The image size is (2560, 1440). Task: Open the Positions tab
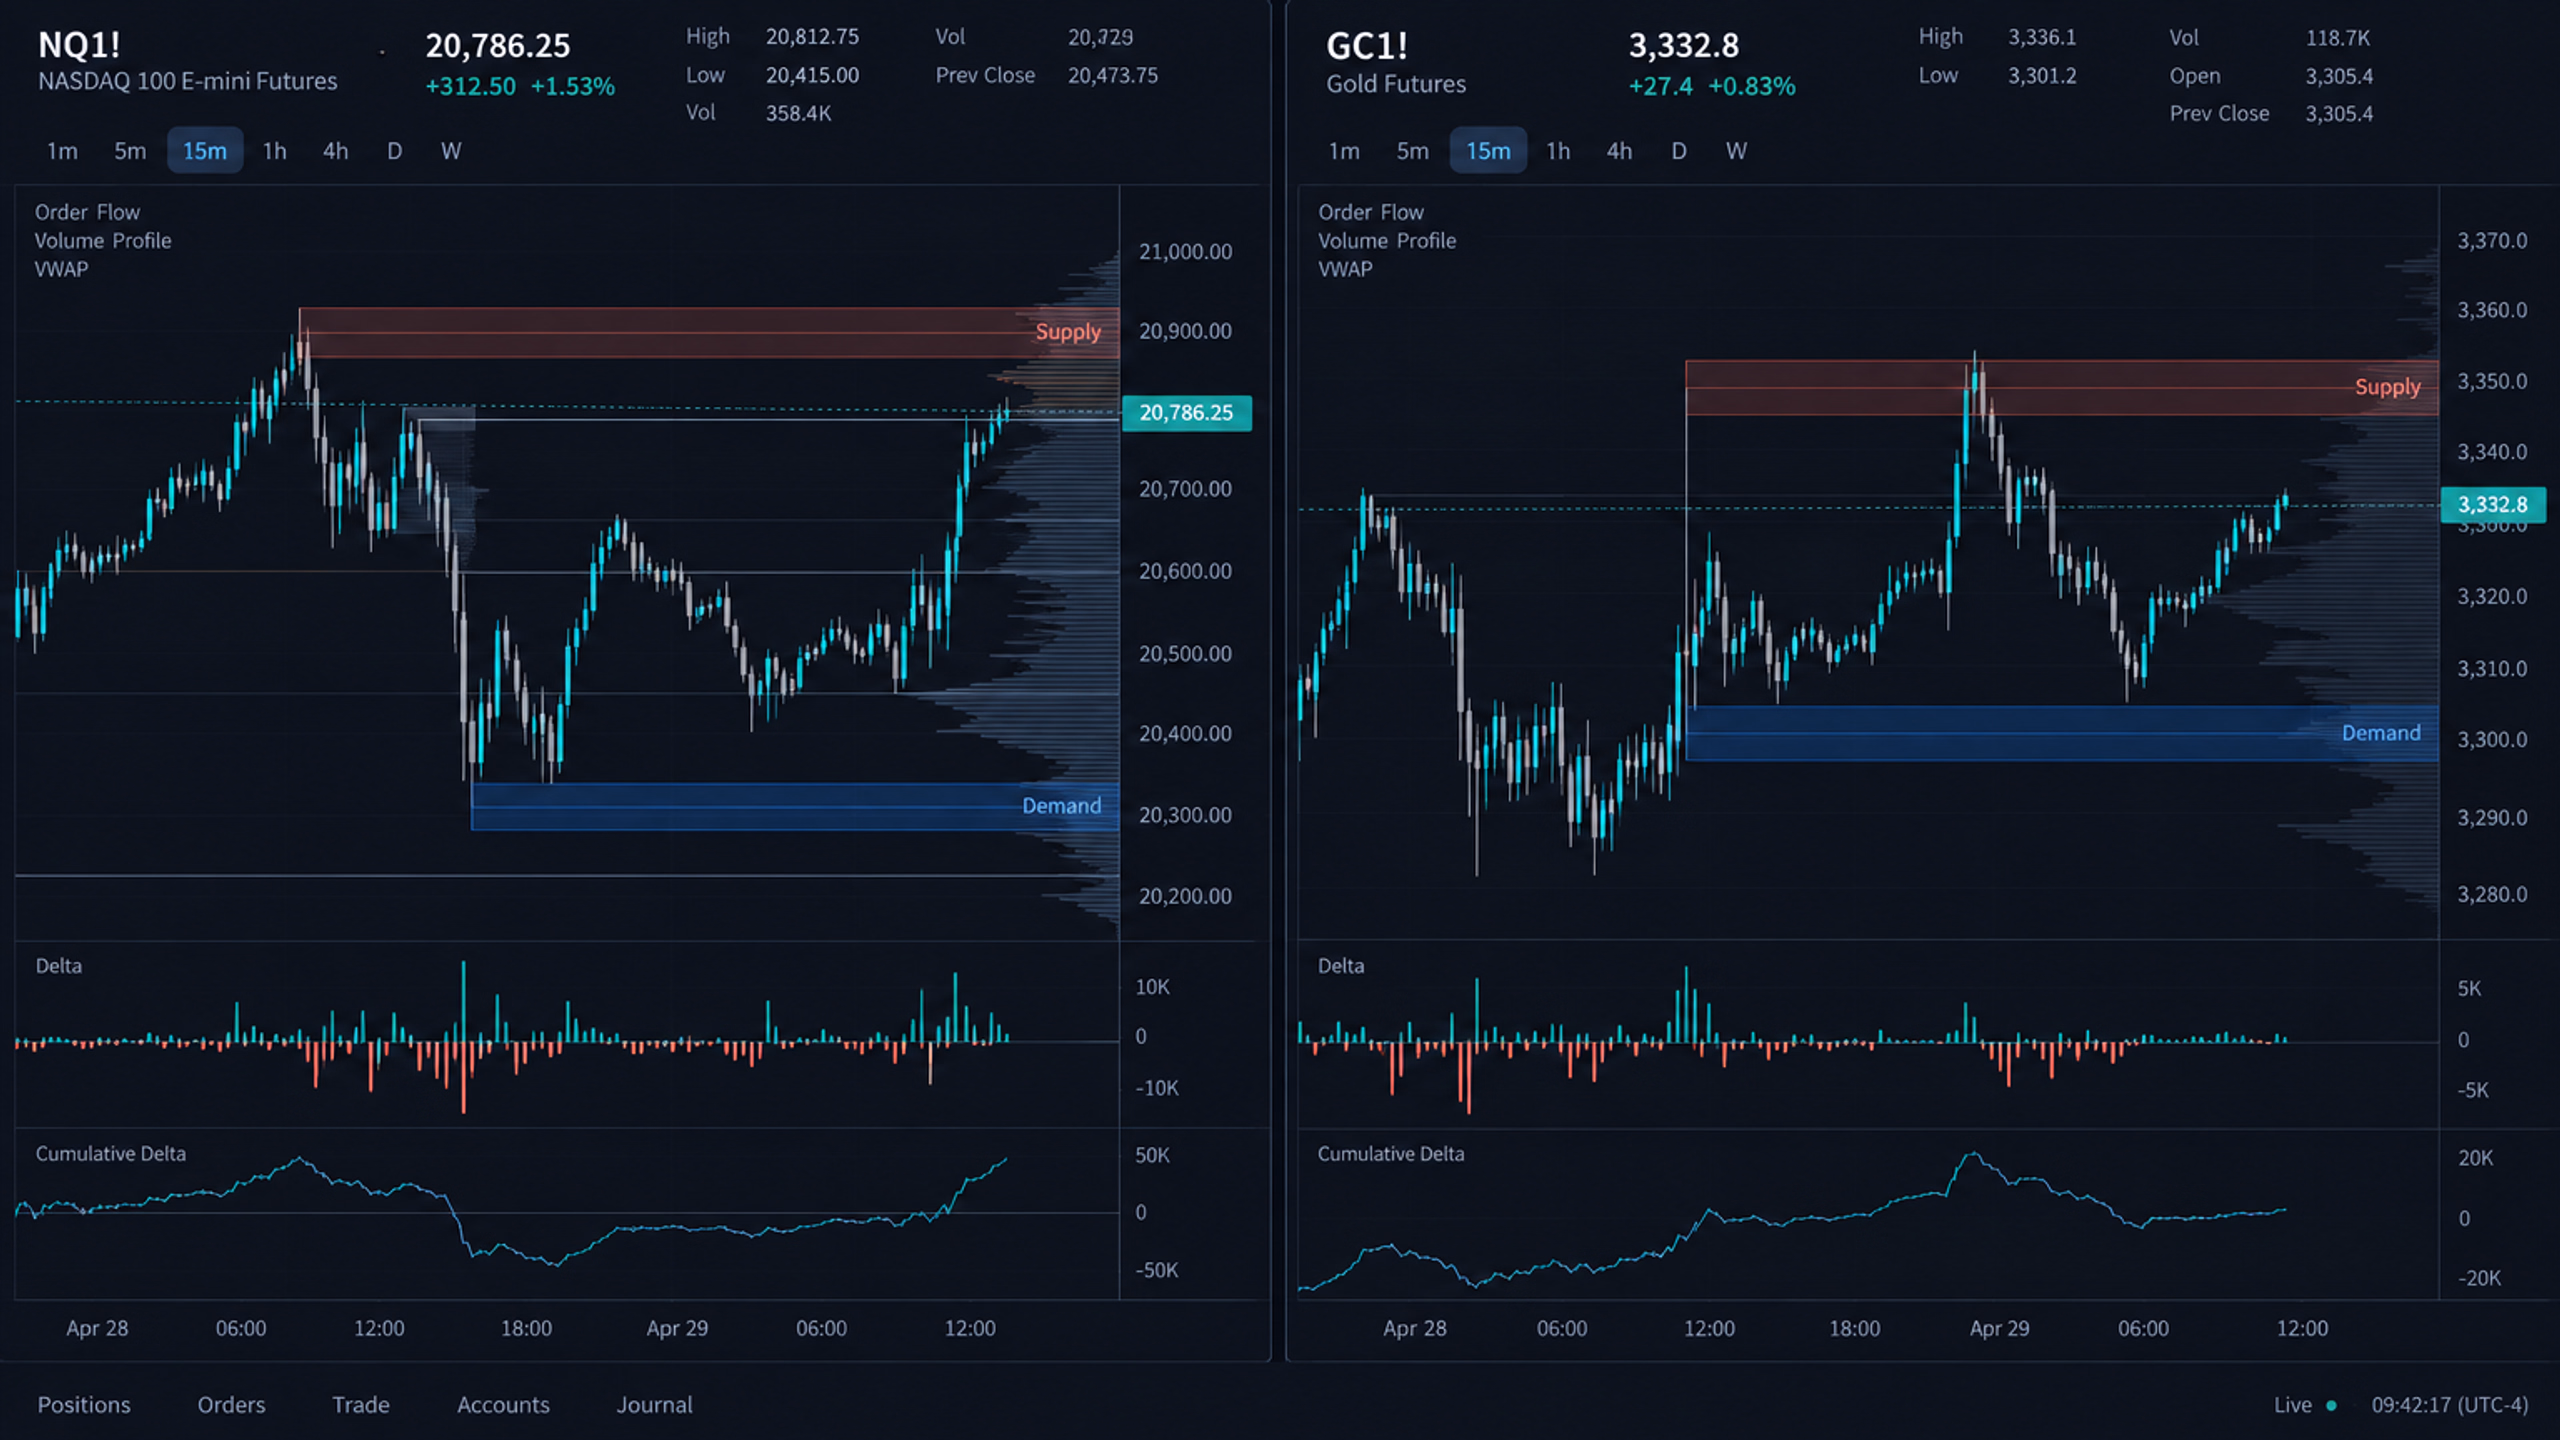(84, 1405)
